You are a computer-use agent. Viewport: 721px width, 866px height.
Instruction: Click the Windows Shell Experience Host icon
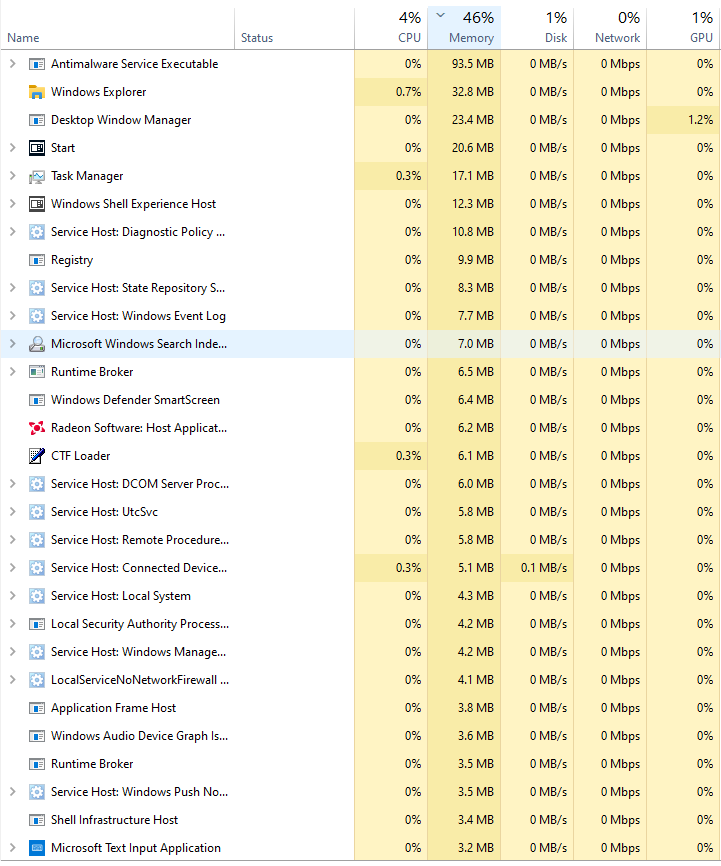36,204
